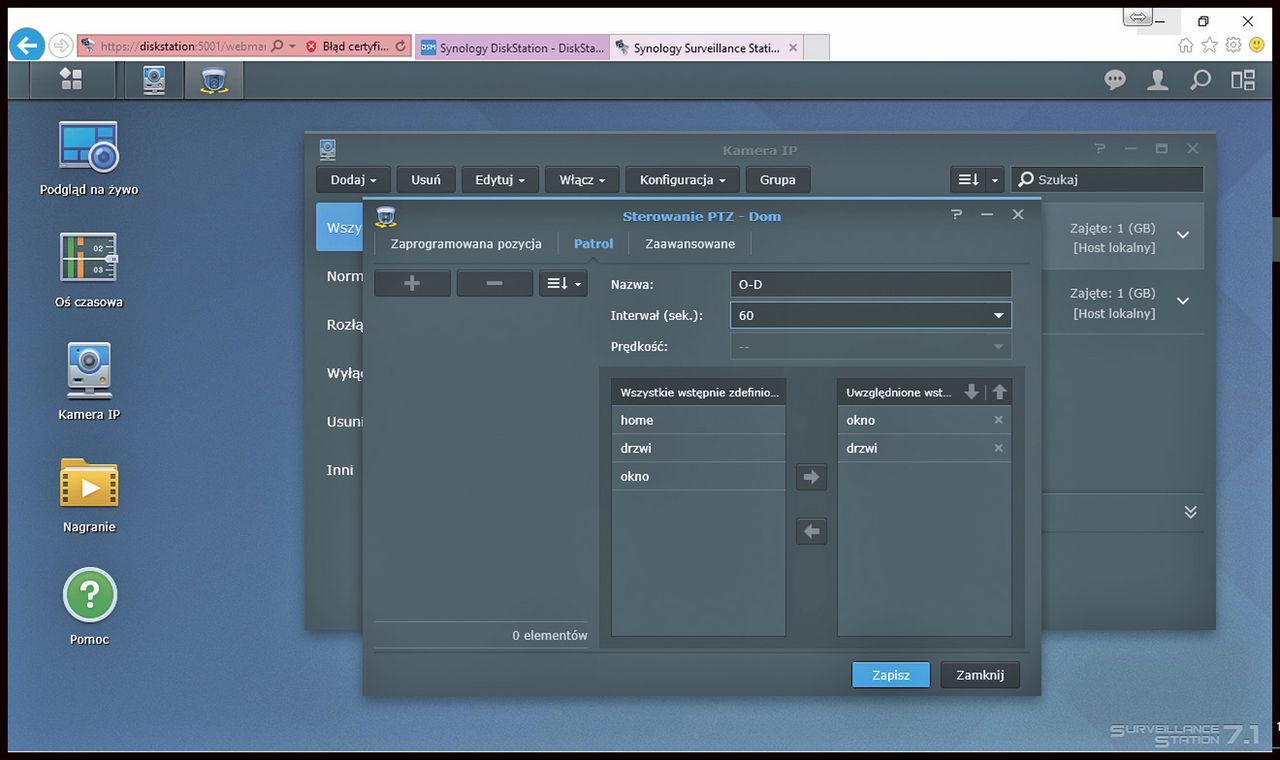The image size is (1280, 760).
Task: Add a new patrol with plus button
Action: tap(412, 284)
